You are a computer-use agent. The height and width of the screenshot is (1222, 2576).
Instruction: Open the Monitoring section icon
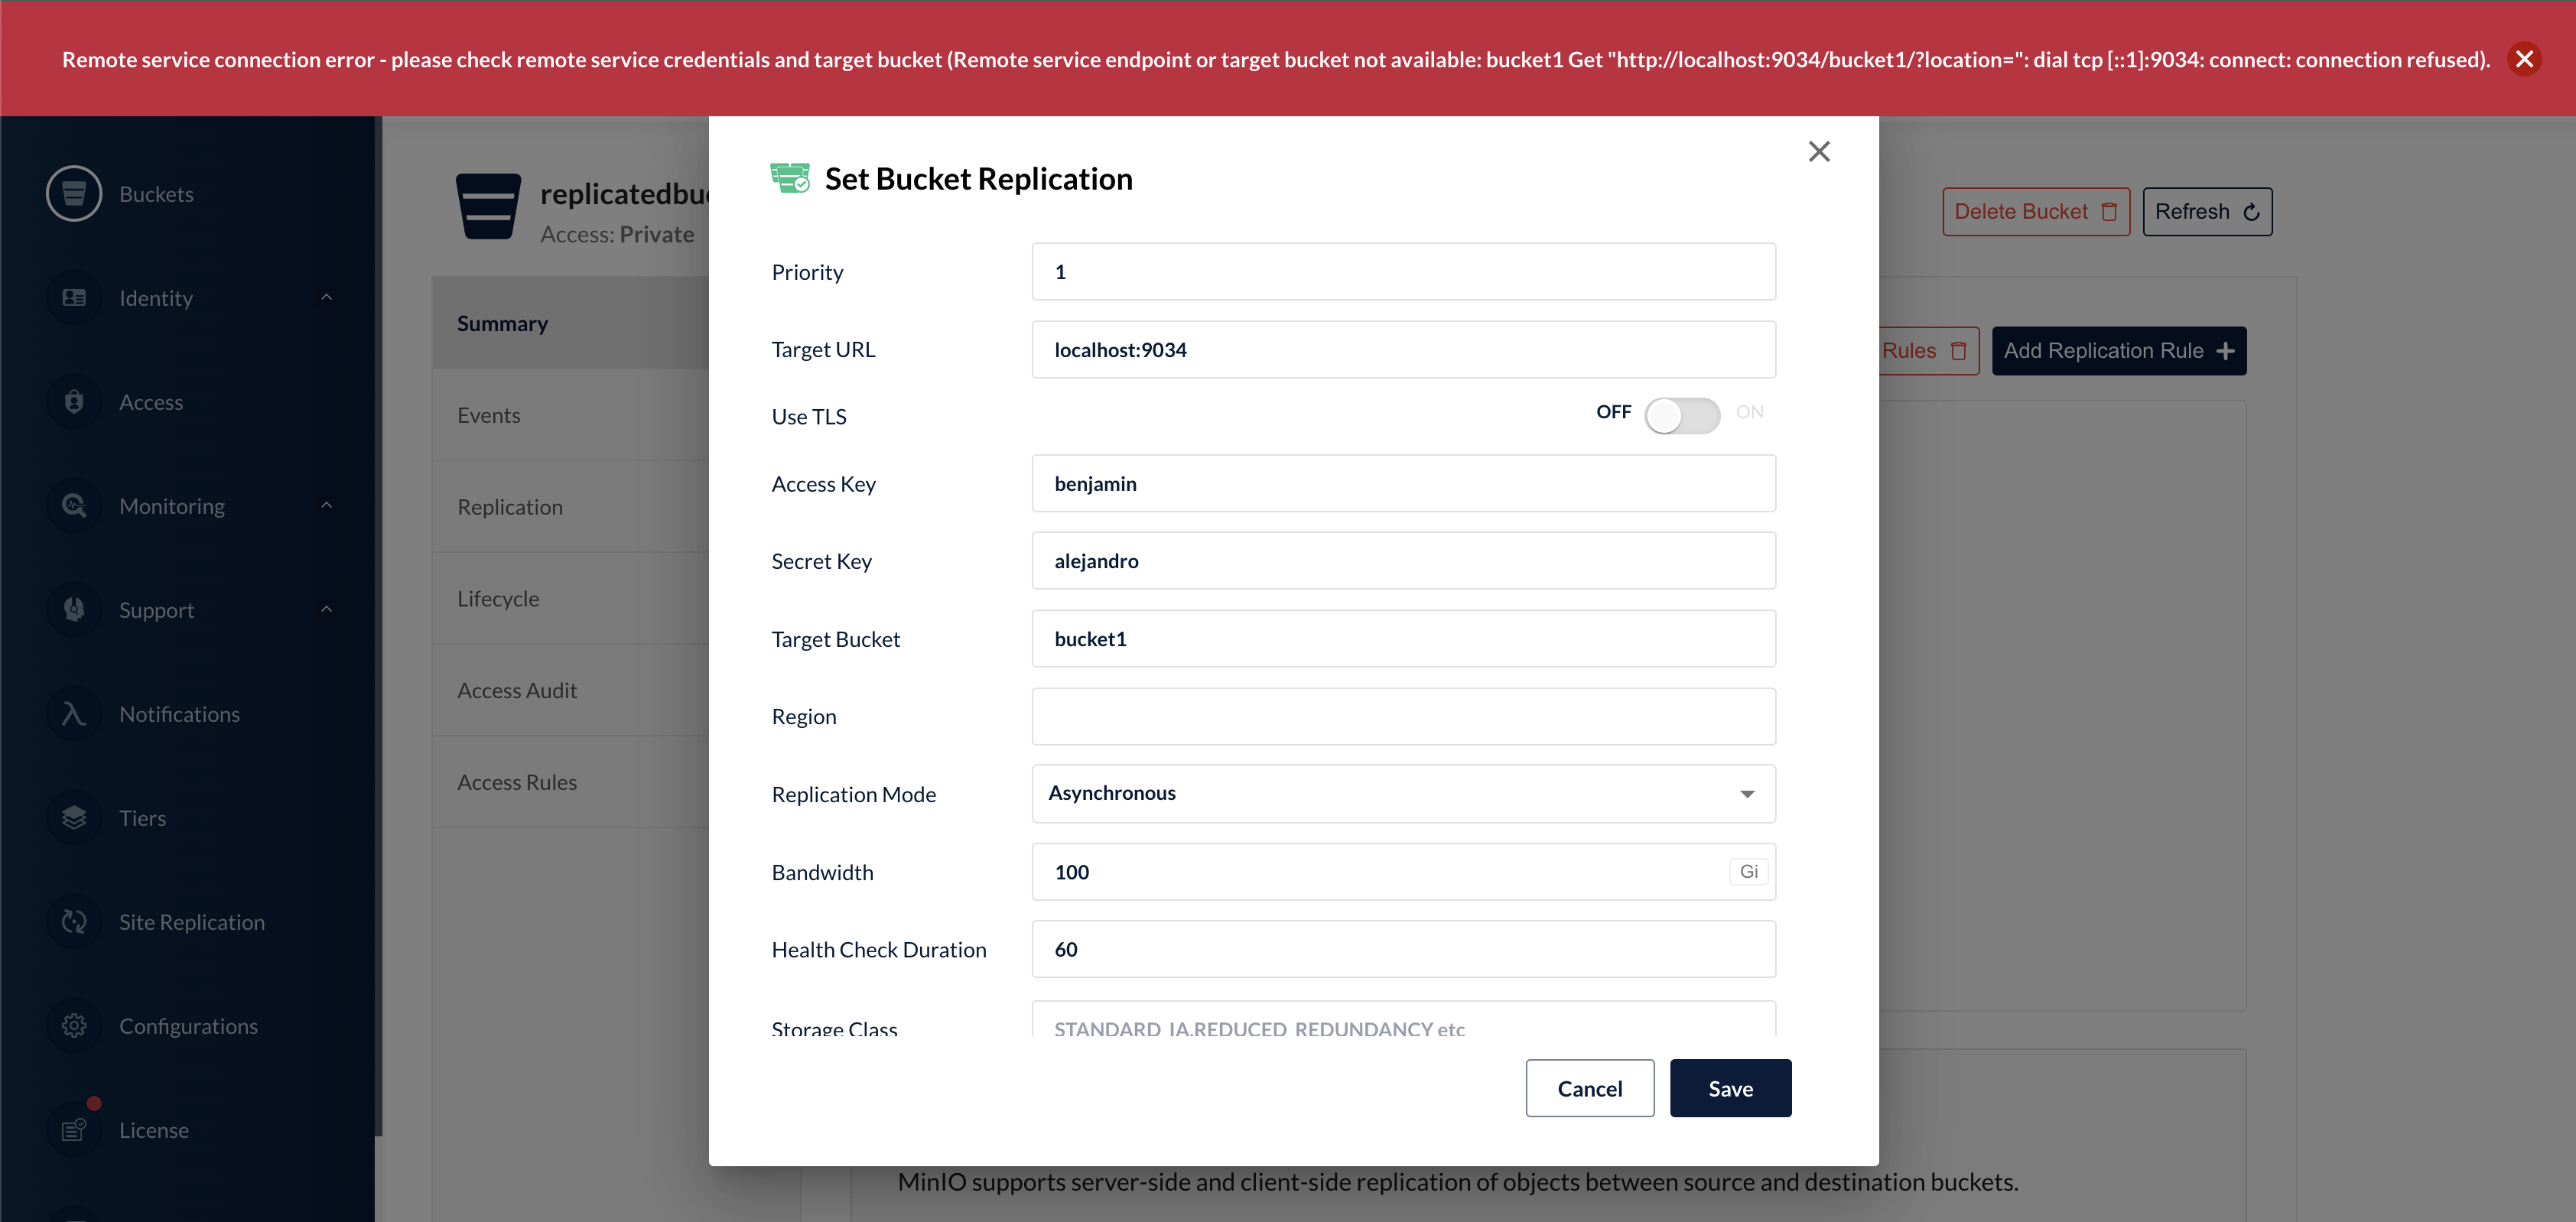pyautogui.click(x=74, y=505)
